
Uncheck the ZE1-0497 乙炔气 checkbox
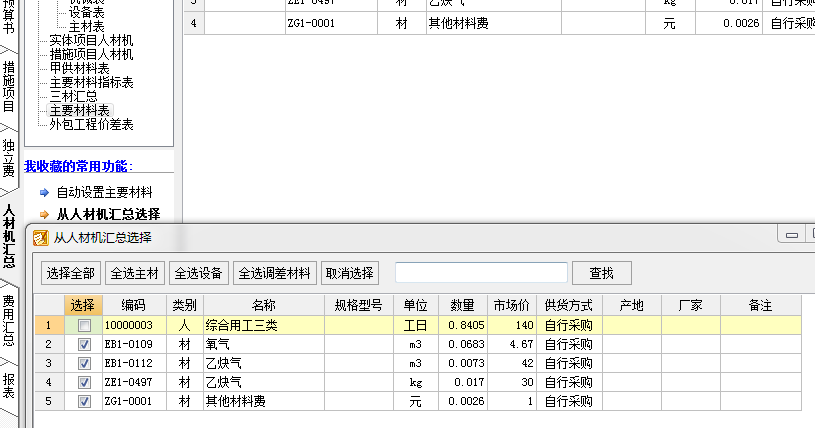point(84,382)
